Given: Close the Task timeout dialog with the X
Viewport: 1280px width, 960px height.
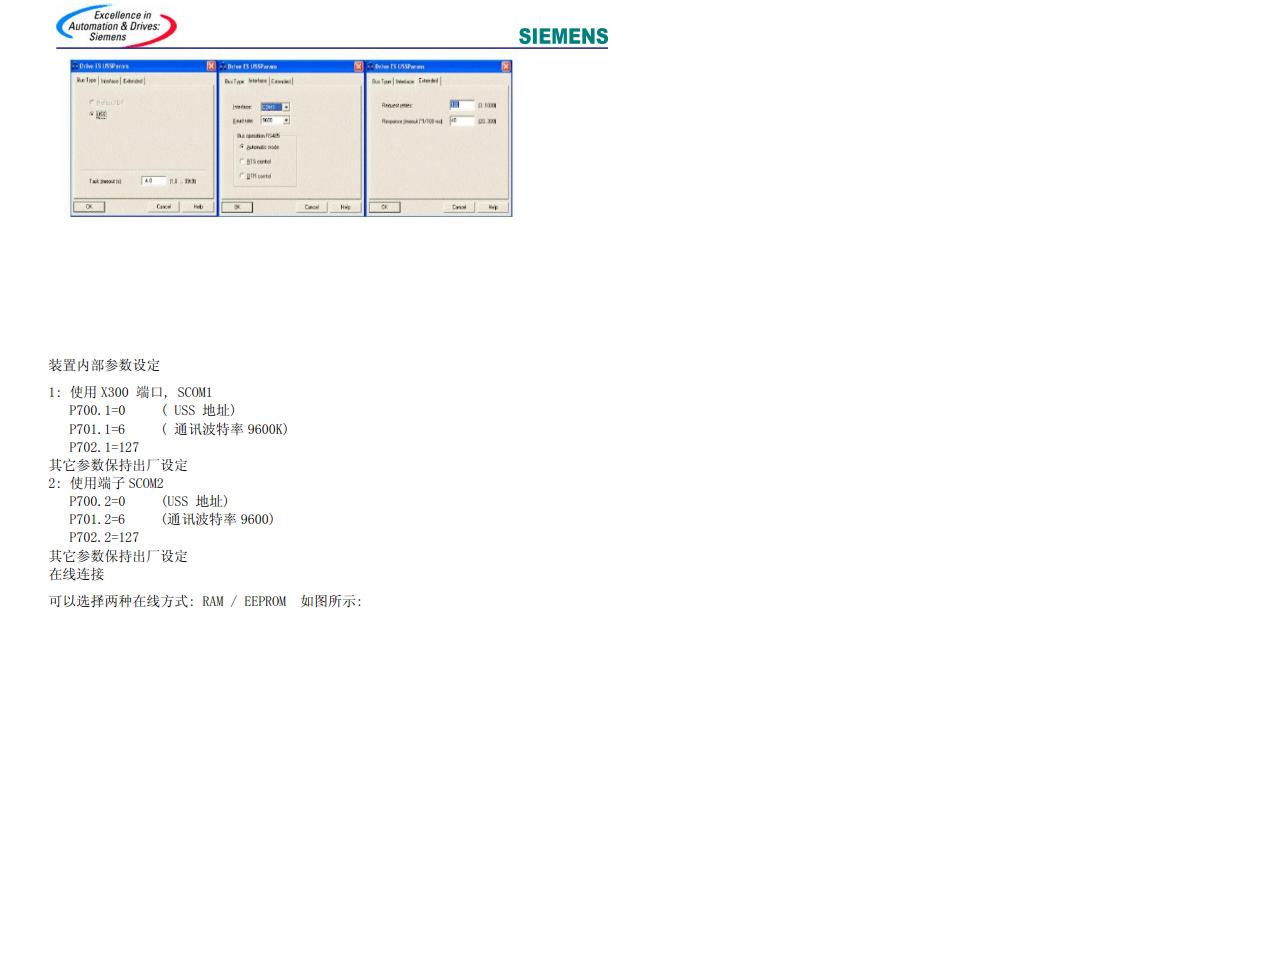Looking at the screenshot, I should 211,66.
